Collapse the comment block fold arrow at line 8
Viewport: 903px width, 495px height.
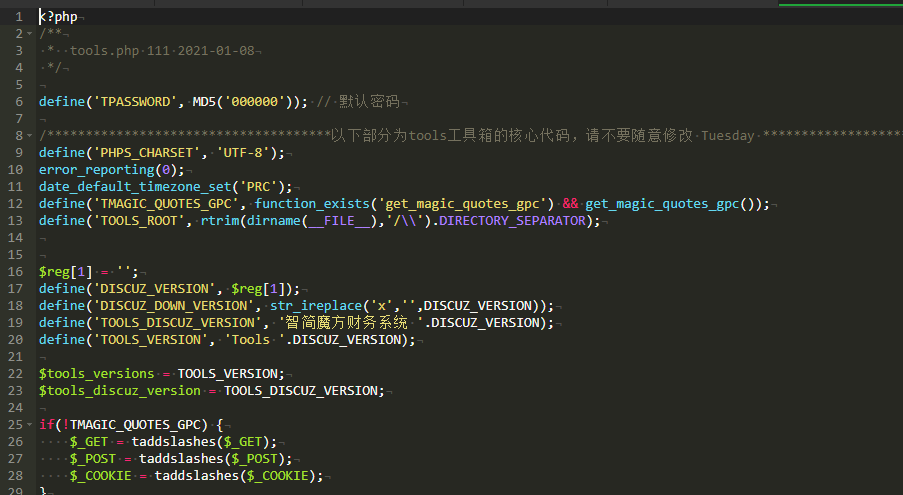pyautogui.click(x=30, y=136)
